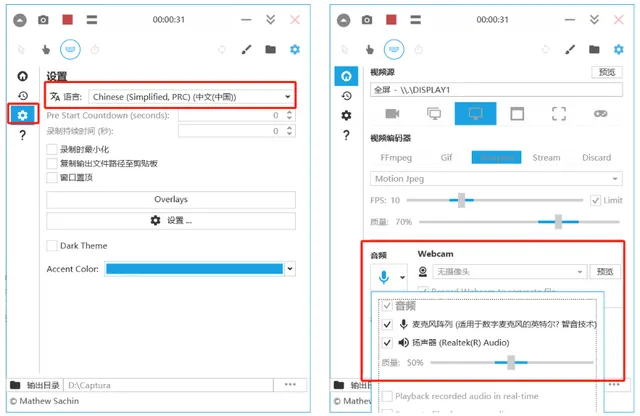640x416 pixels.
Task: Click the collapse up-arrow circle in left window
Action: 20,20
